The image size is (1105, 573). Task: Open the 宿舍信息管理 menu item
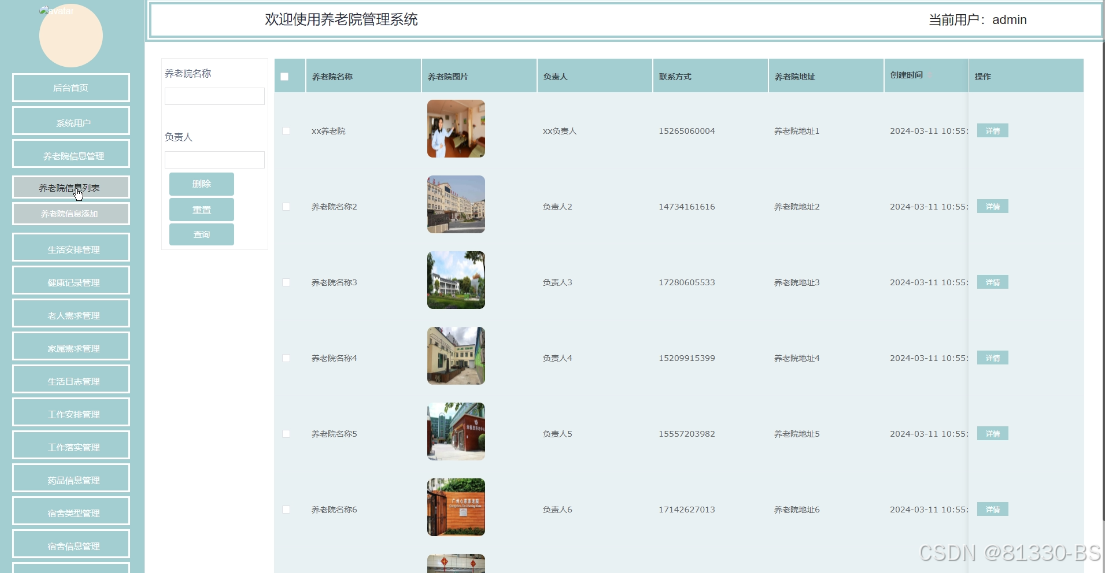click(70, 544)
